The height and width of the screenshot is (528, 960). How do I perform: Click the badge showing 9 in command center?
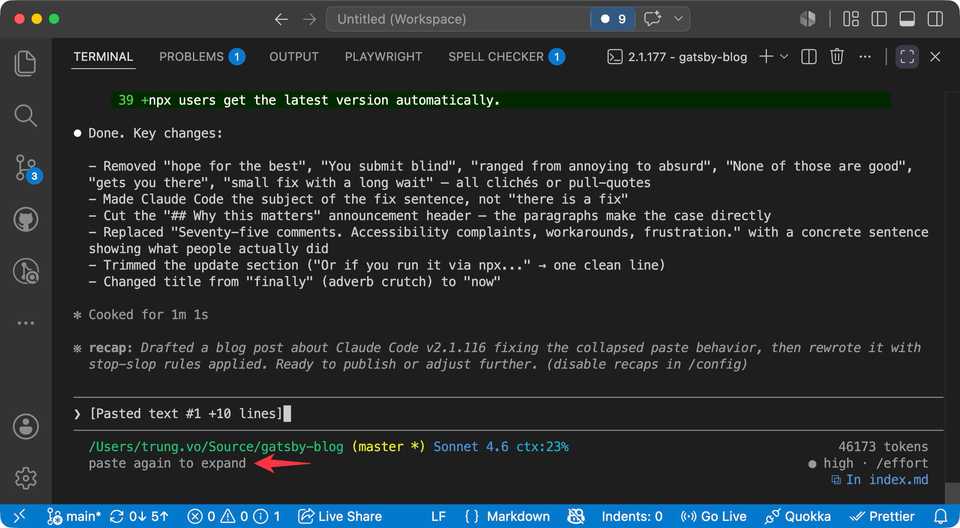point(613,19)
